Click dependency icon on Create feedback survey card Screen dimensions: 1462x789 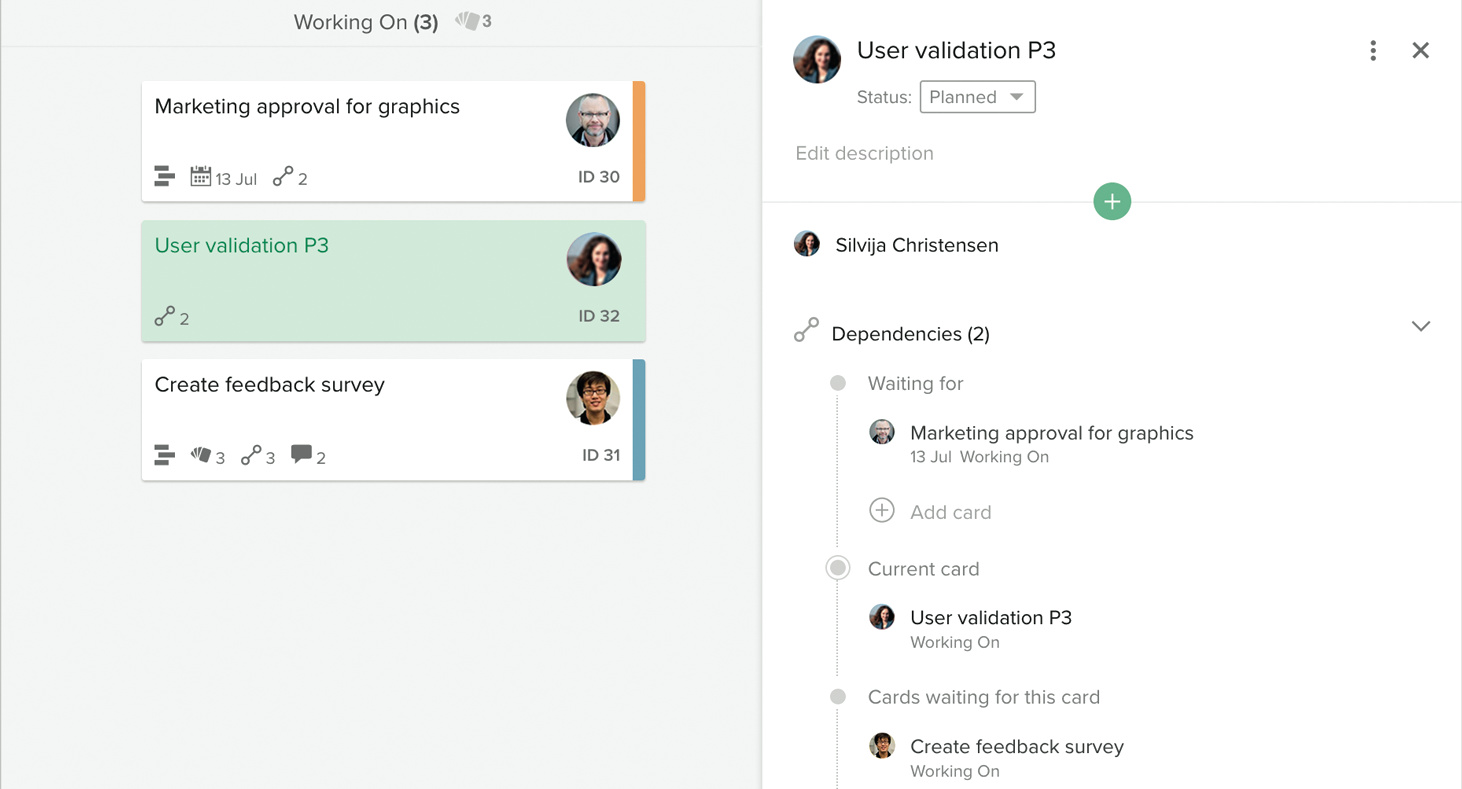tap(251, 456)
